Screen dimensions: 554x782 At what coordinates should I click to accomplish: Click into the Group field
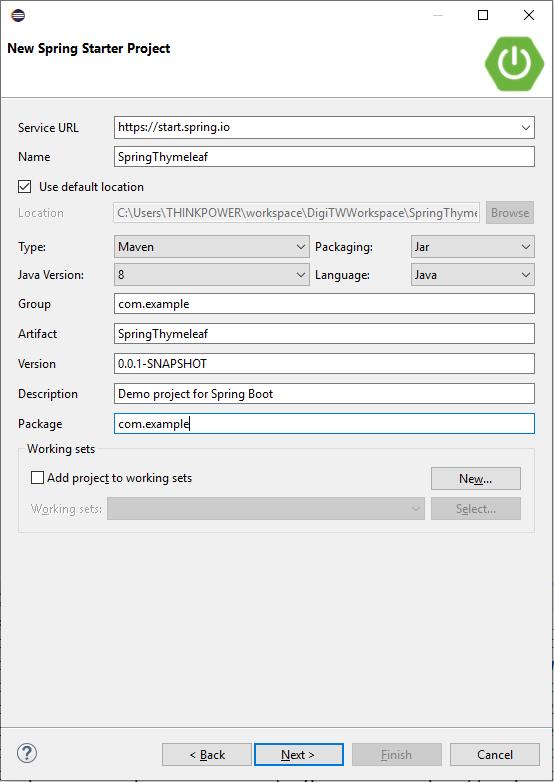coord(324,304)
